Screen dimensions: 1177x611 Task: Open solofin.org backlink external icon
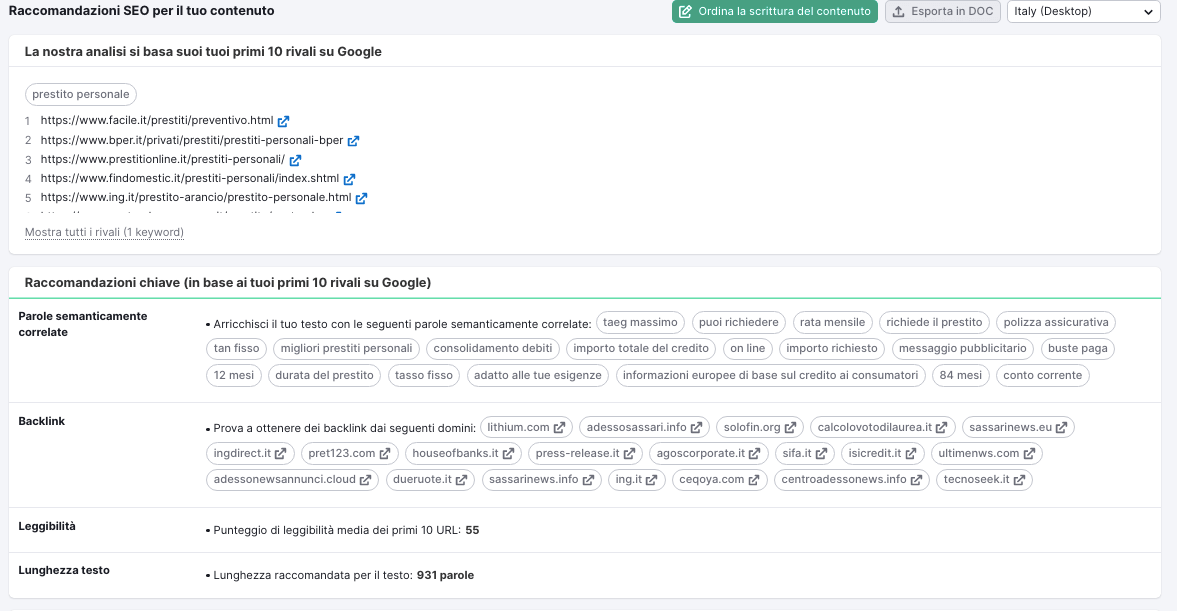pos(790,428)
